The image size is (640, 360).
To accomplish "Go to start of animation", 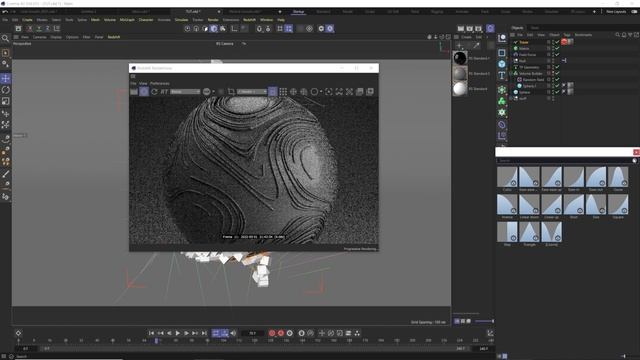I will [151, 333].
